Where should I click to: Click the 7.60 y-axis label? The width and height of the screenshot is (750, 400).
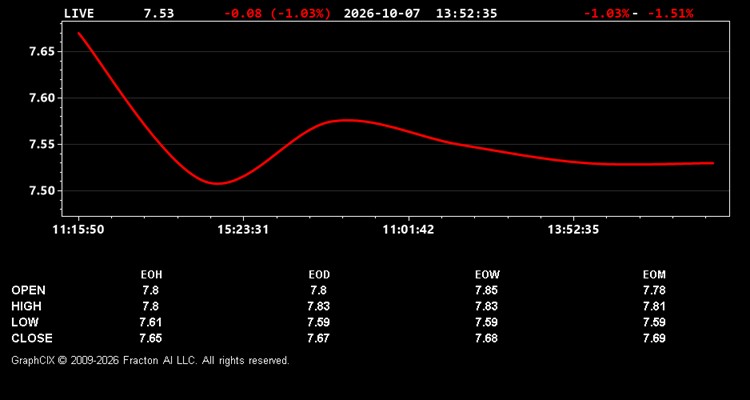point(44,98)
